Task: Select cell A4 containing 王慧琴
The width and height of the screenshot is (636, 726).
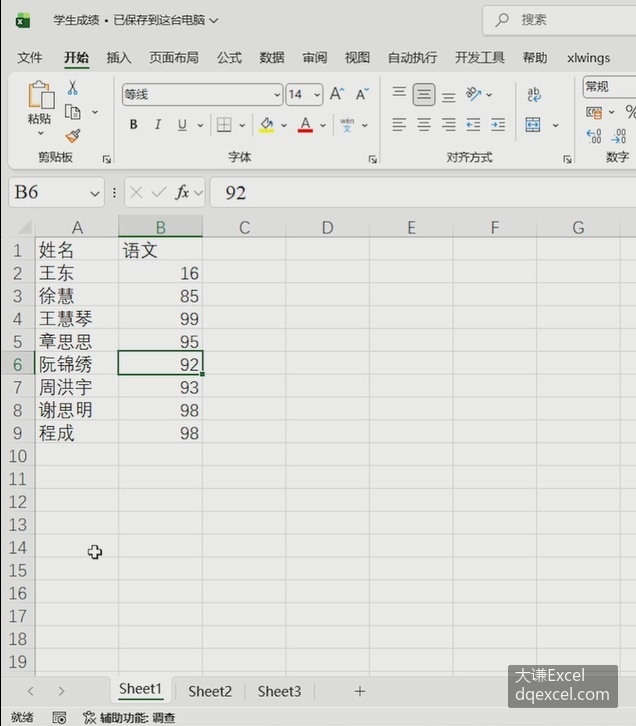Action: 77,319
